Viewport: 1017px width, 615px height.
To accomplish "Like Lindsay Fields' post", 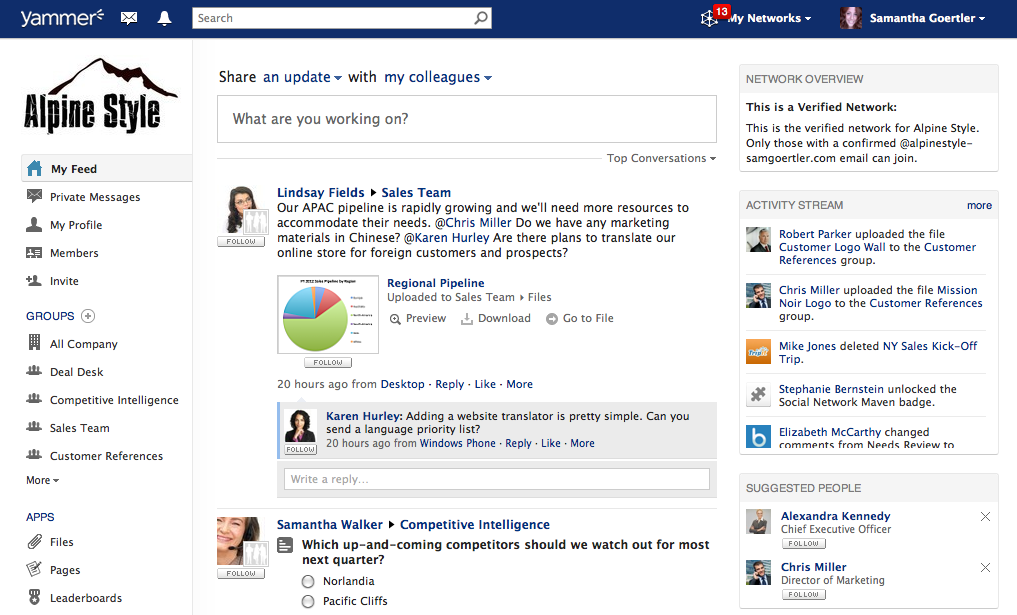I will (x=485, y=384).
